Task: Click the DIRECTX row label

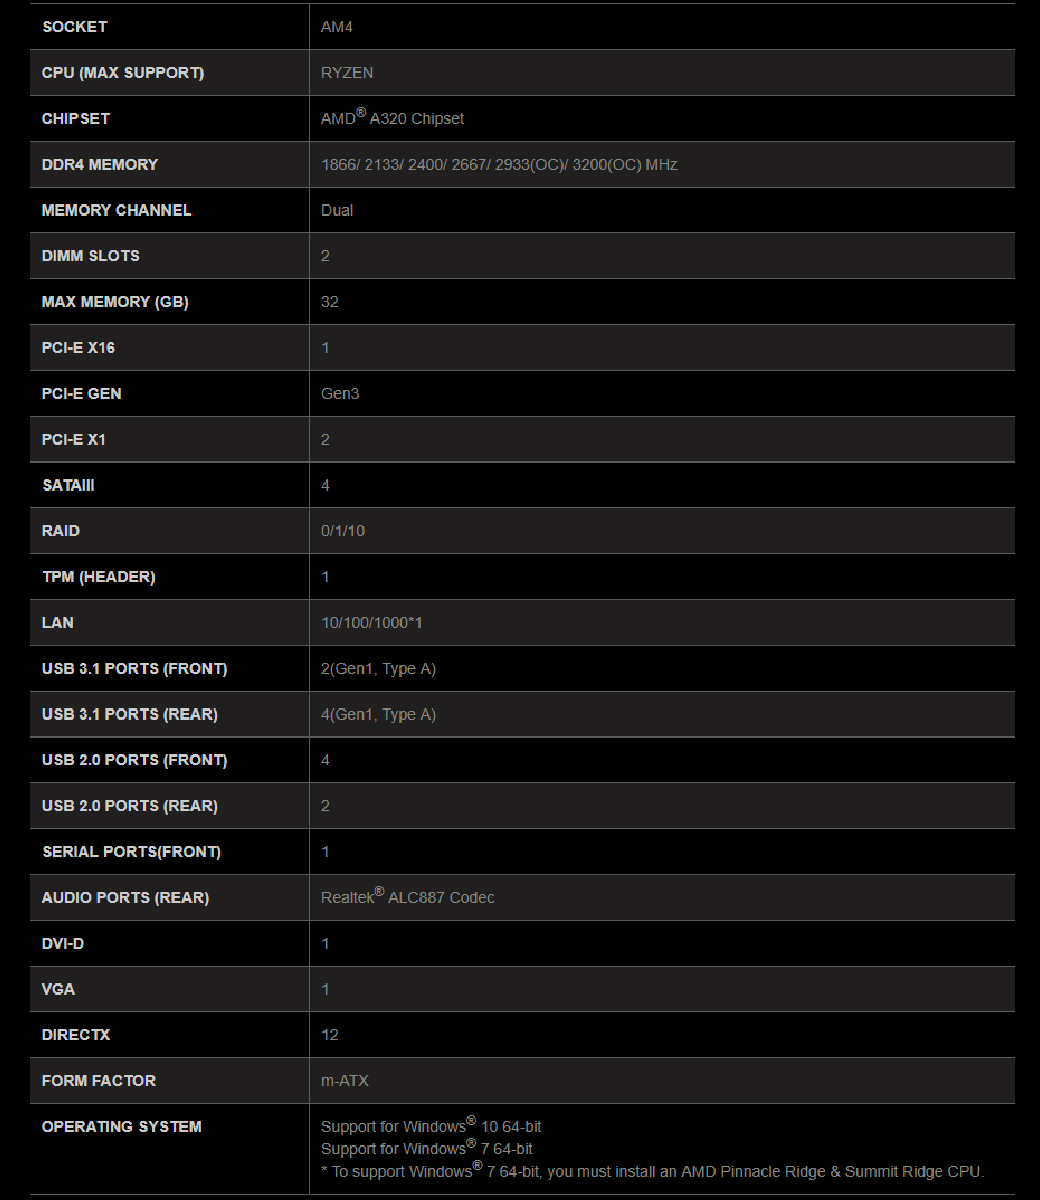Action: tap(76, 1035)
